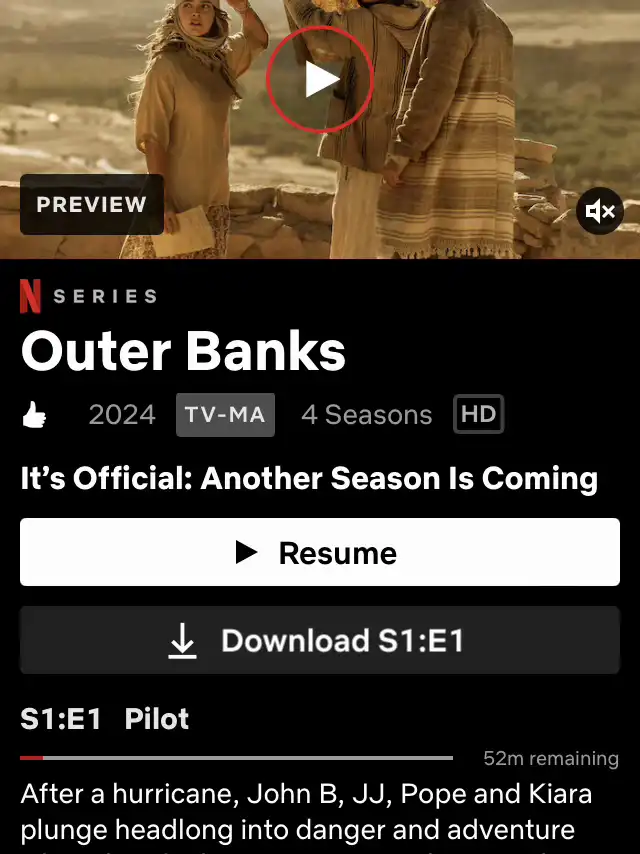Tap the thumbs up rating icon
The width and height of the screenshot is (640, 854).
click(x=34, y=414)
